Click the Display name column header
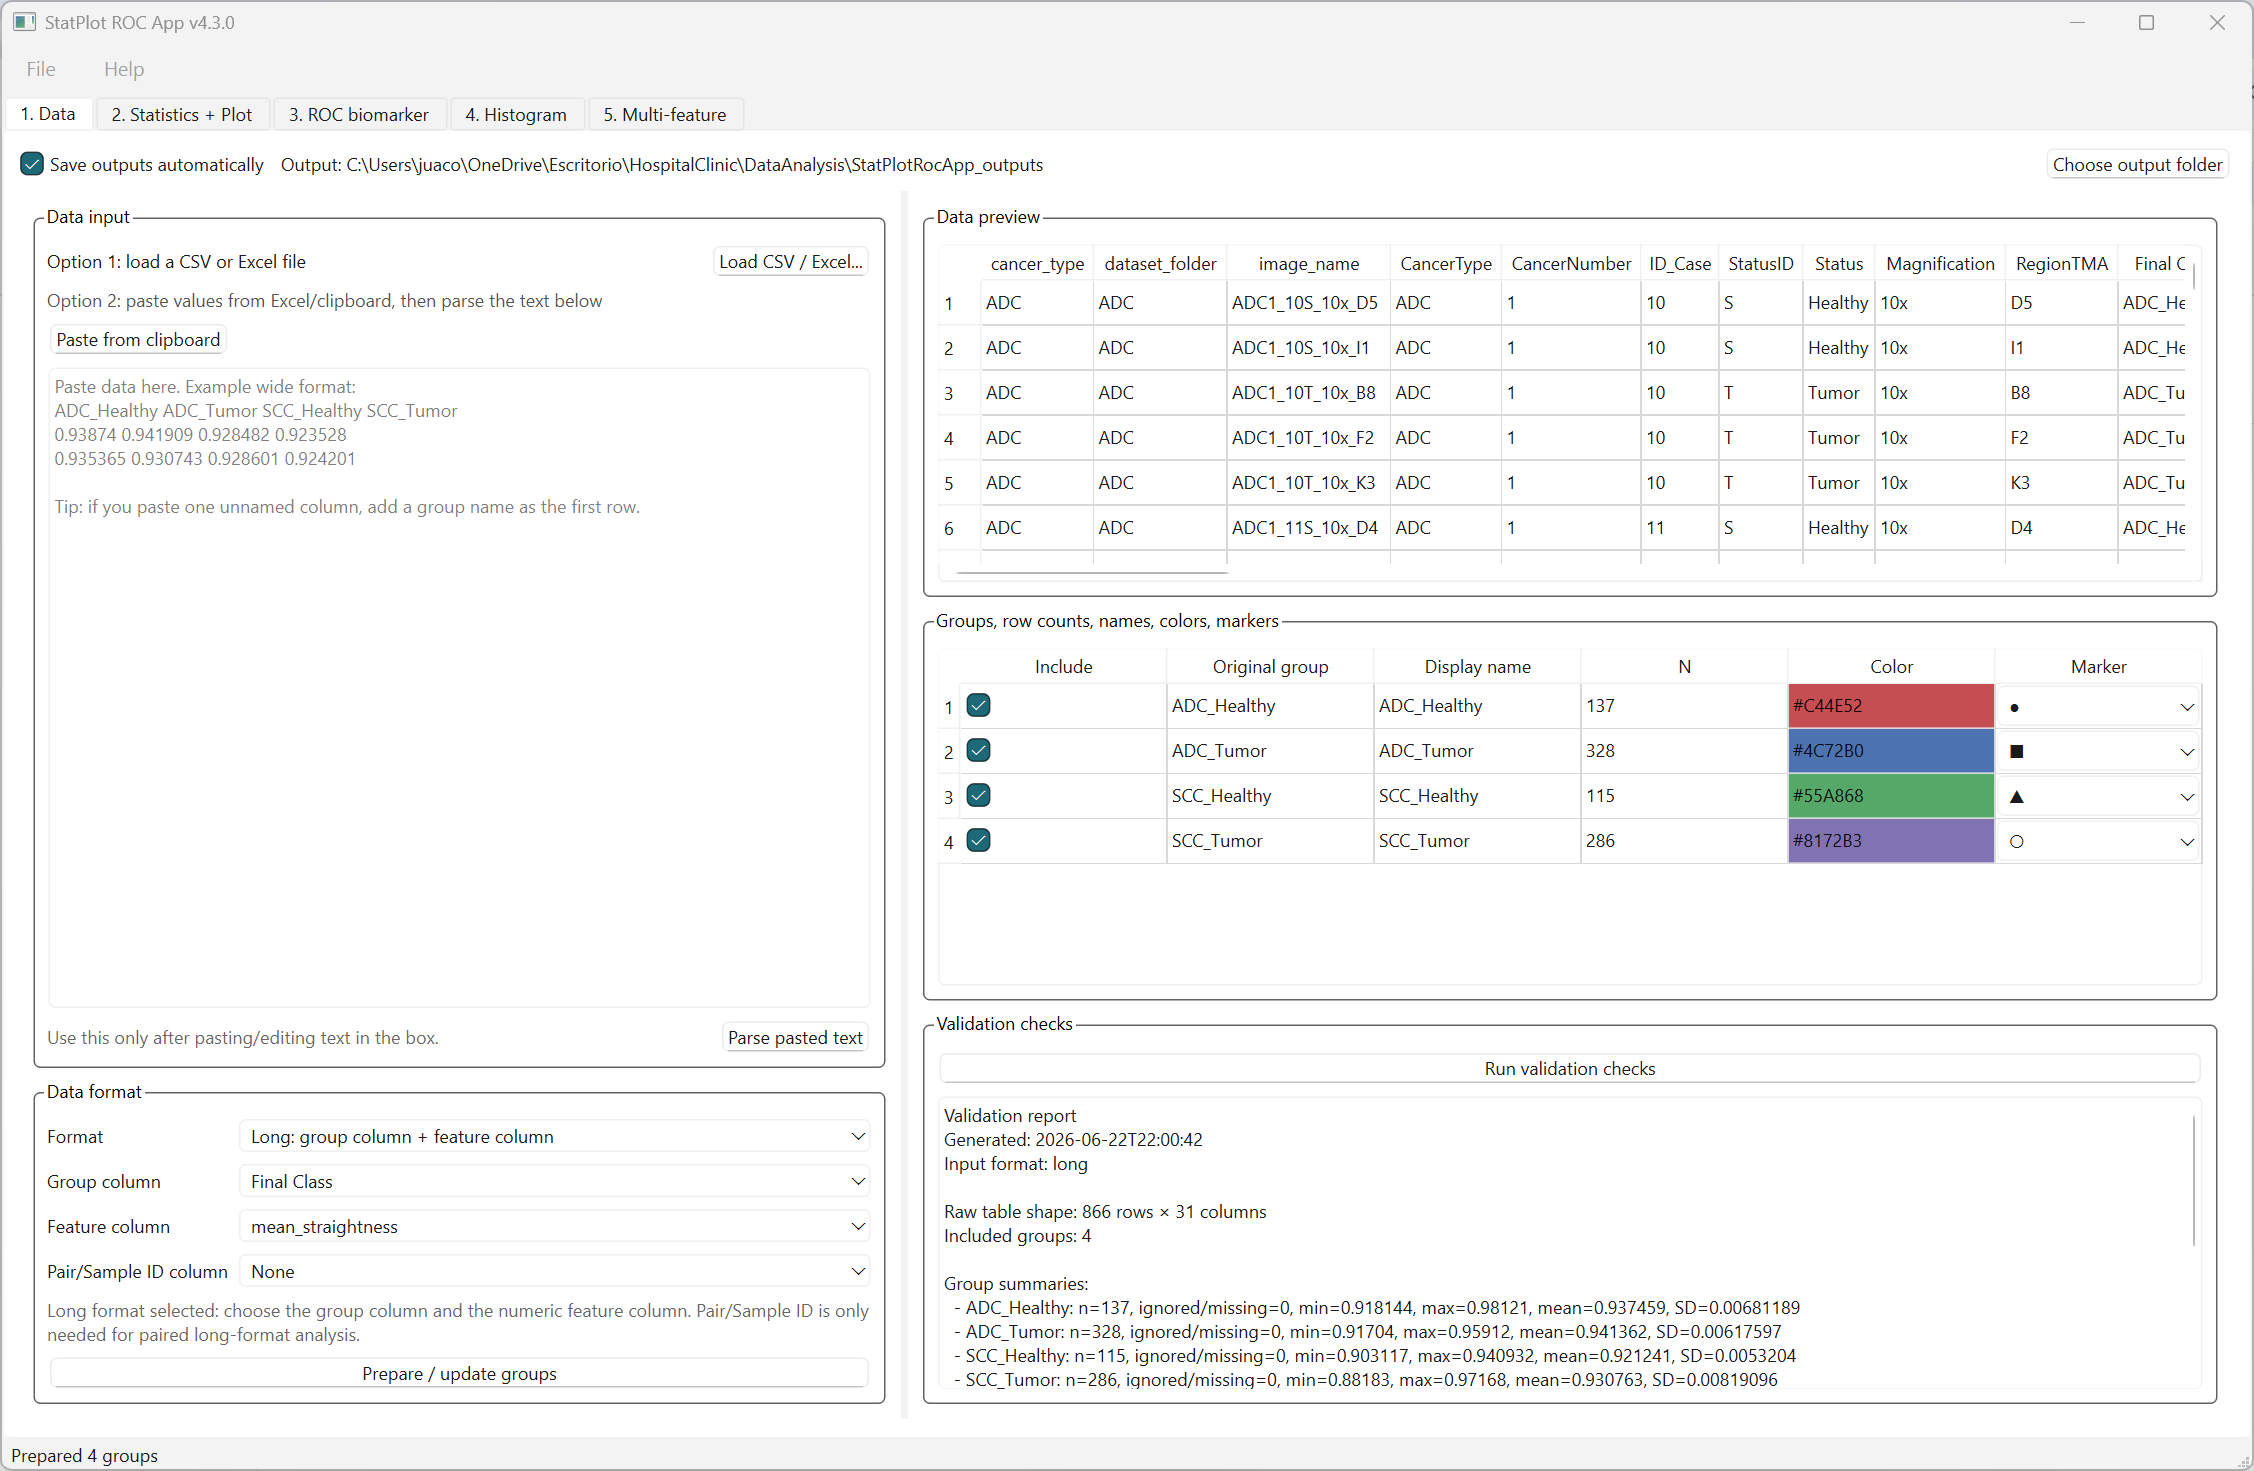The height and width of the screenshot is (1471, 2254). pos(1477,667)
